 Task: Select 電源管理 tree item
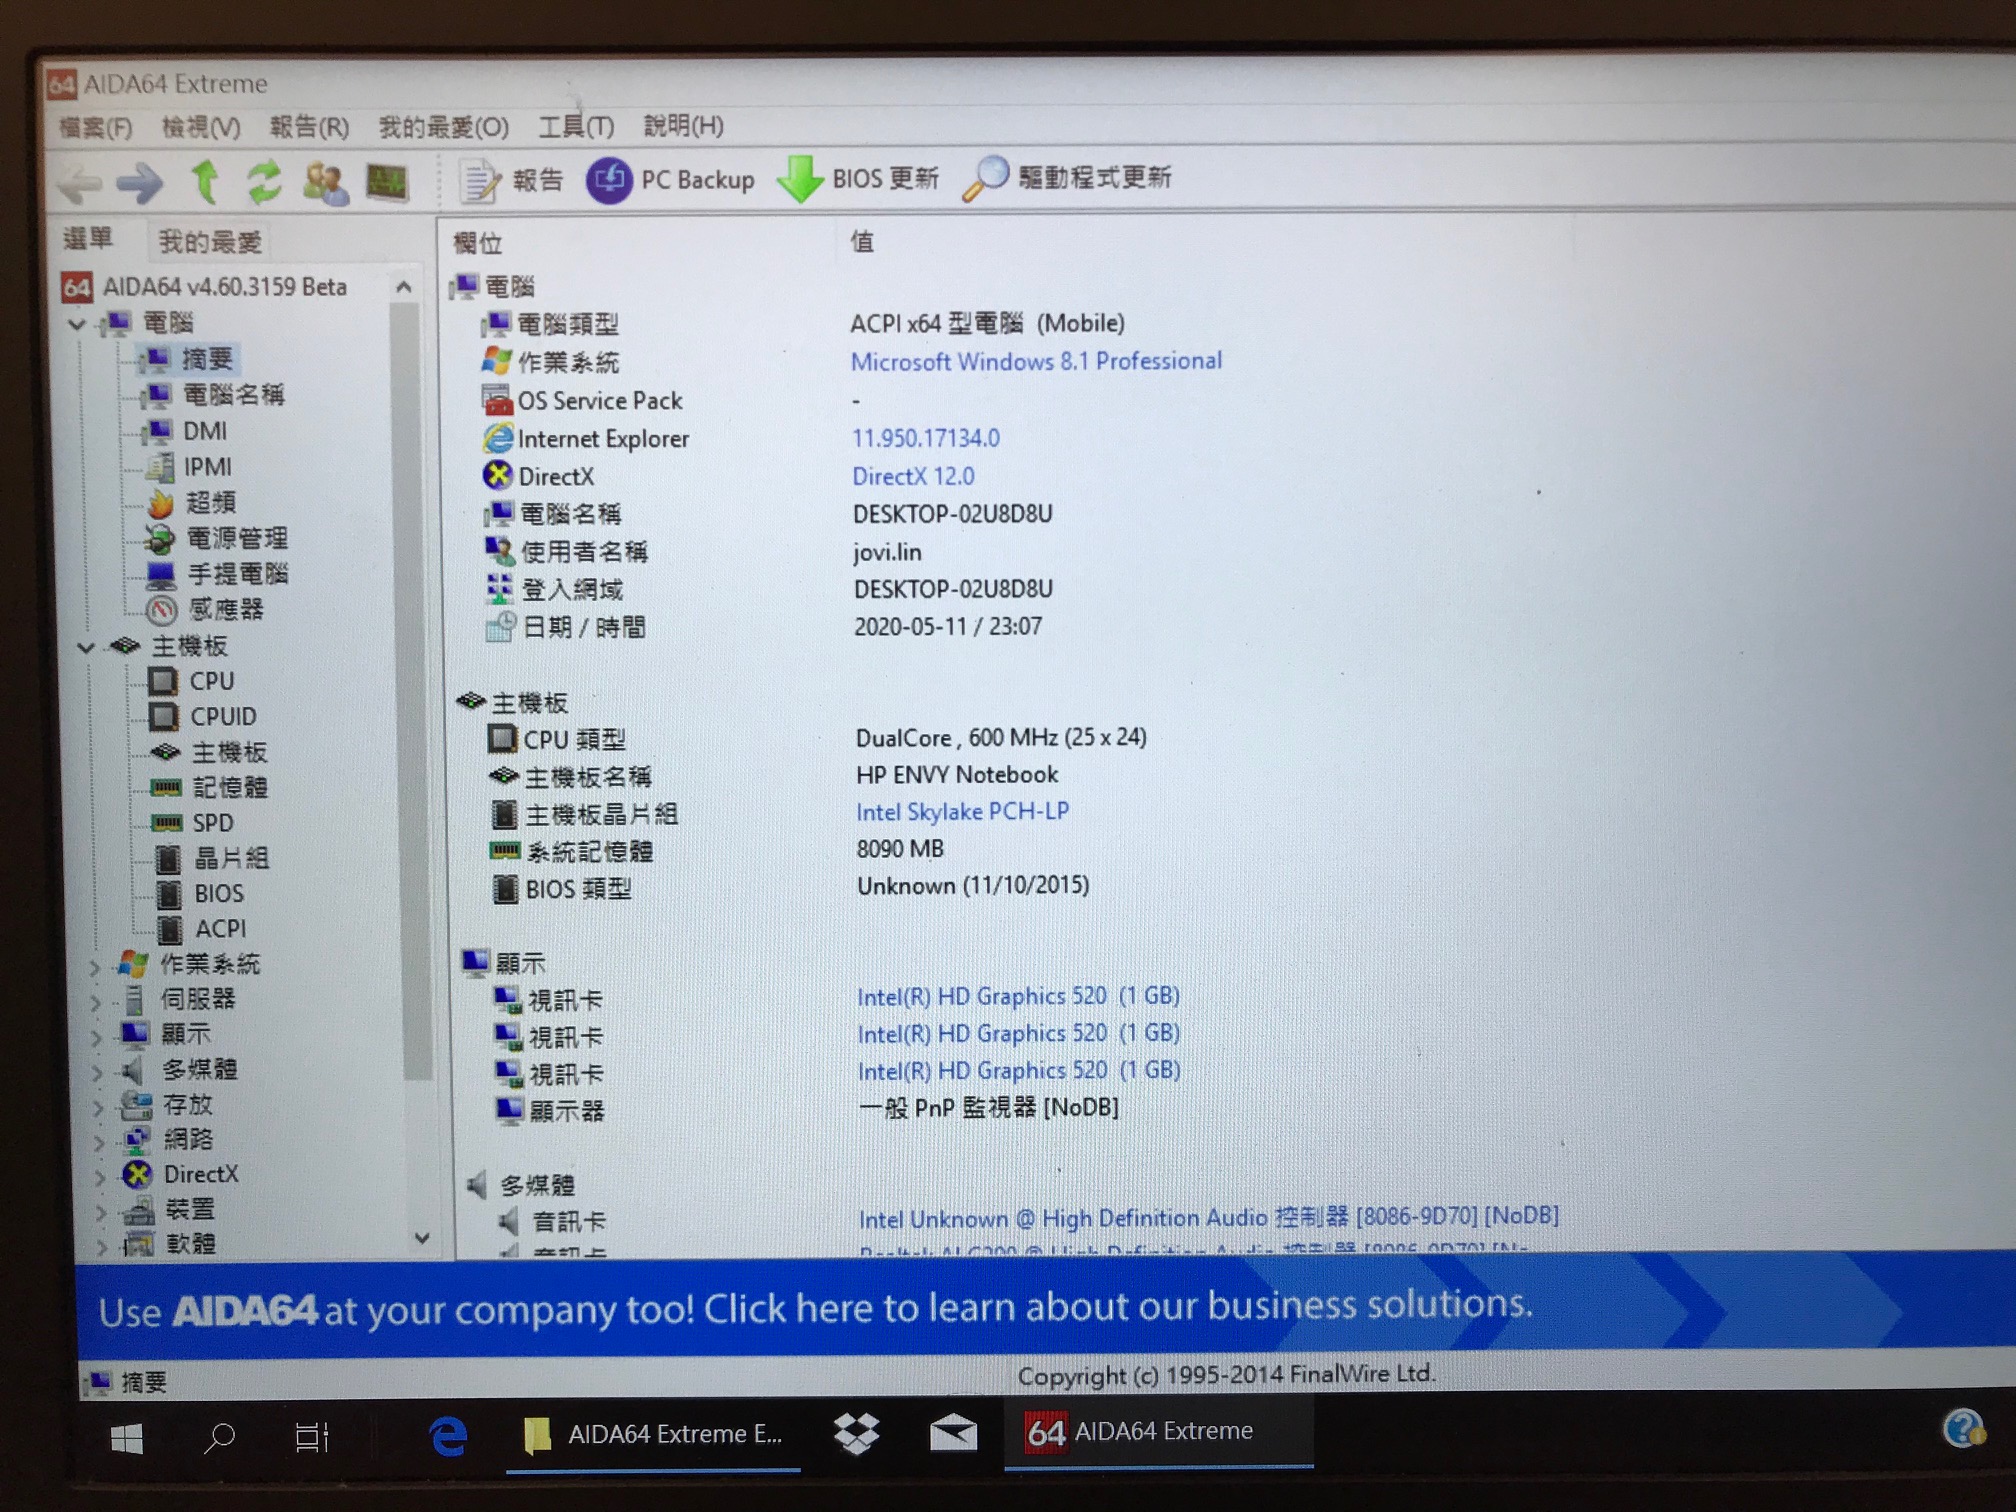[217, 539]
